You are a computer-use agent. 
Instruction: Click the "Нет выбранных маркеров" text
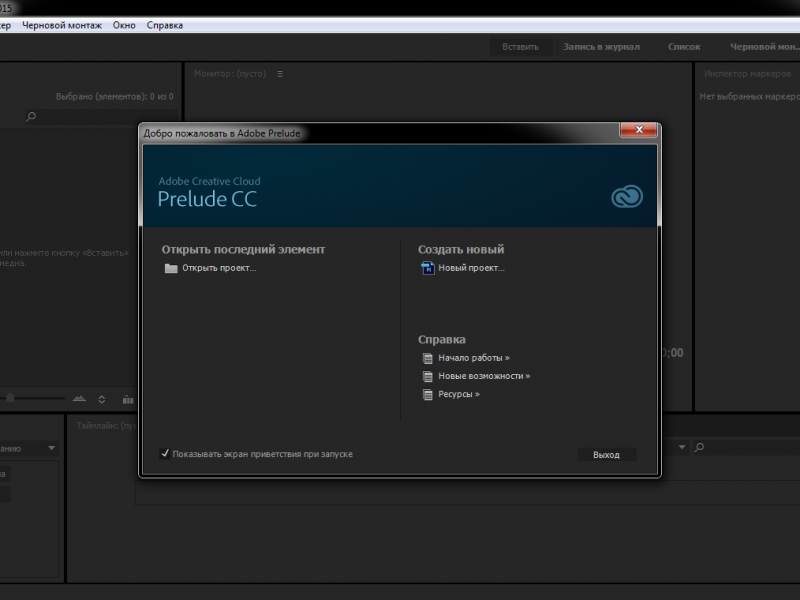point(749,96)
